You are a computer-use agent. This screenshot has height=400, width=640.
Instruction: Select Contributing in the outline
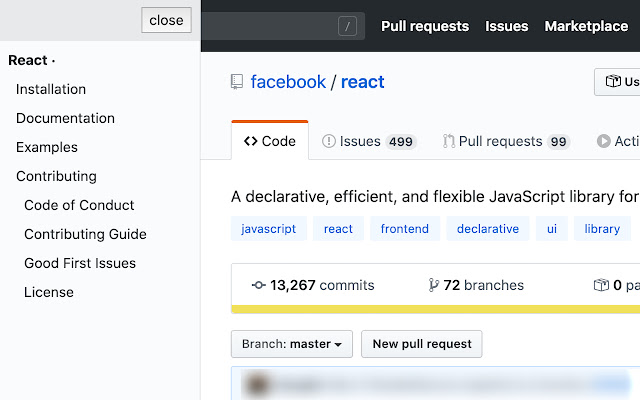[56, 176]
